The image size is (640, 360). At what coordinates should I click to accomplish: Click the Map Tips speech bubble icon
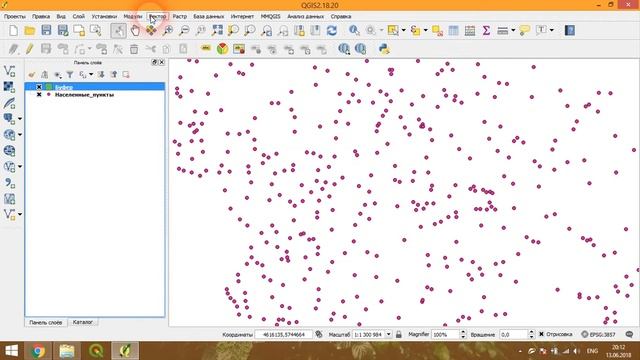(x=524, y=31)
